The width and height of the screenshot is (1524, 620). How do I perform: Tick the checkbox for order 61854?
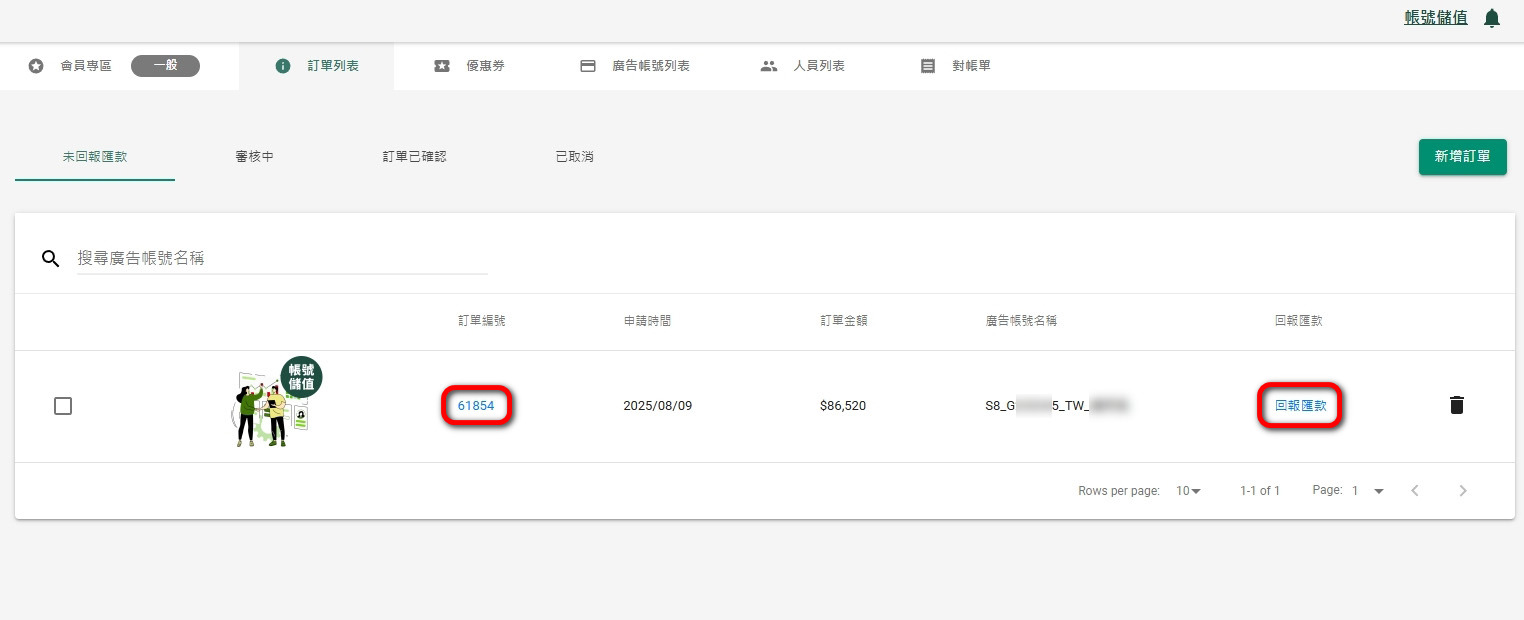pyautogui.click(x=63, y=406)
